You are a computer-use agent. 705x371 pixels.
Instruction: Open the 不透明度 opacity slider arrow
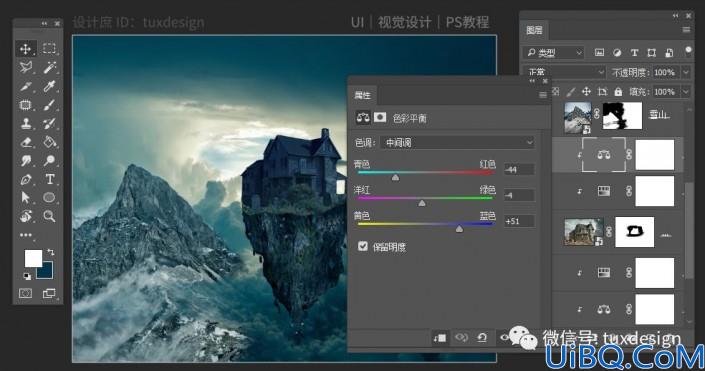coord(686,72)
